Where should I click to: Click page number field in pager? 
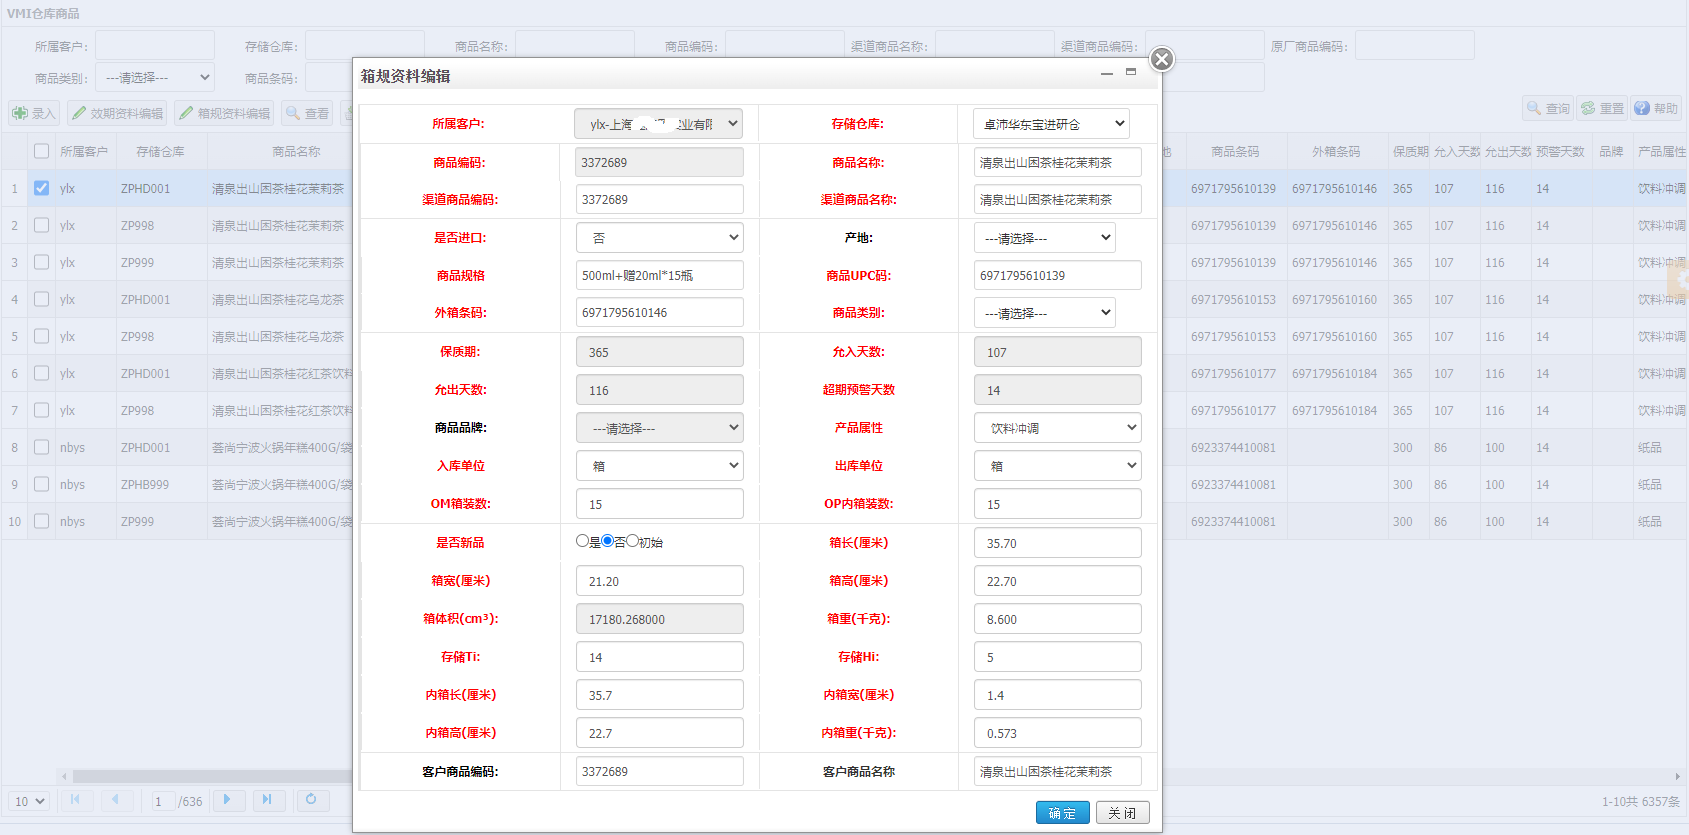[162, 801]
